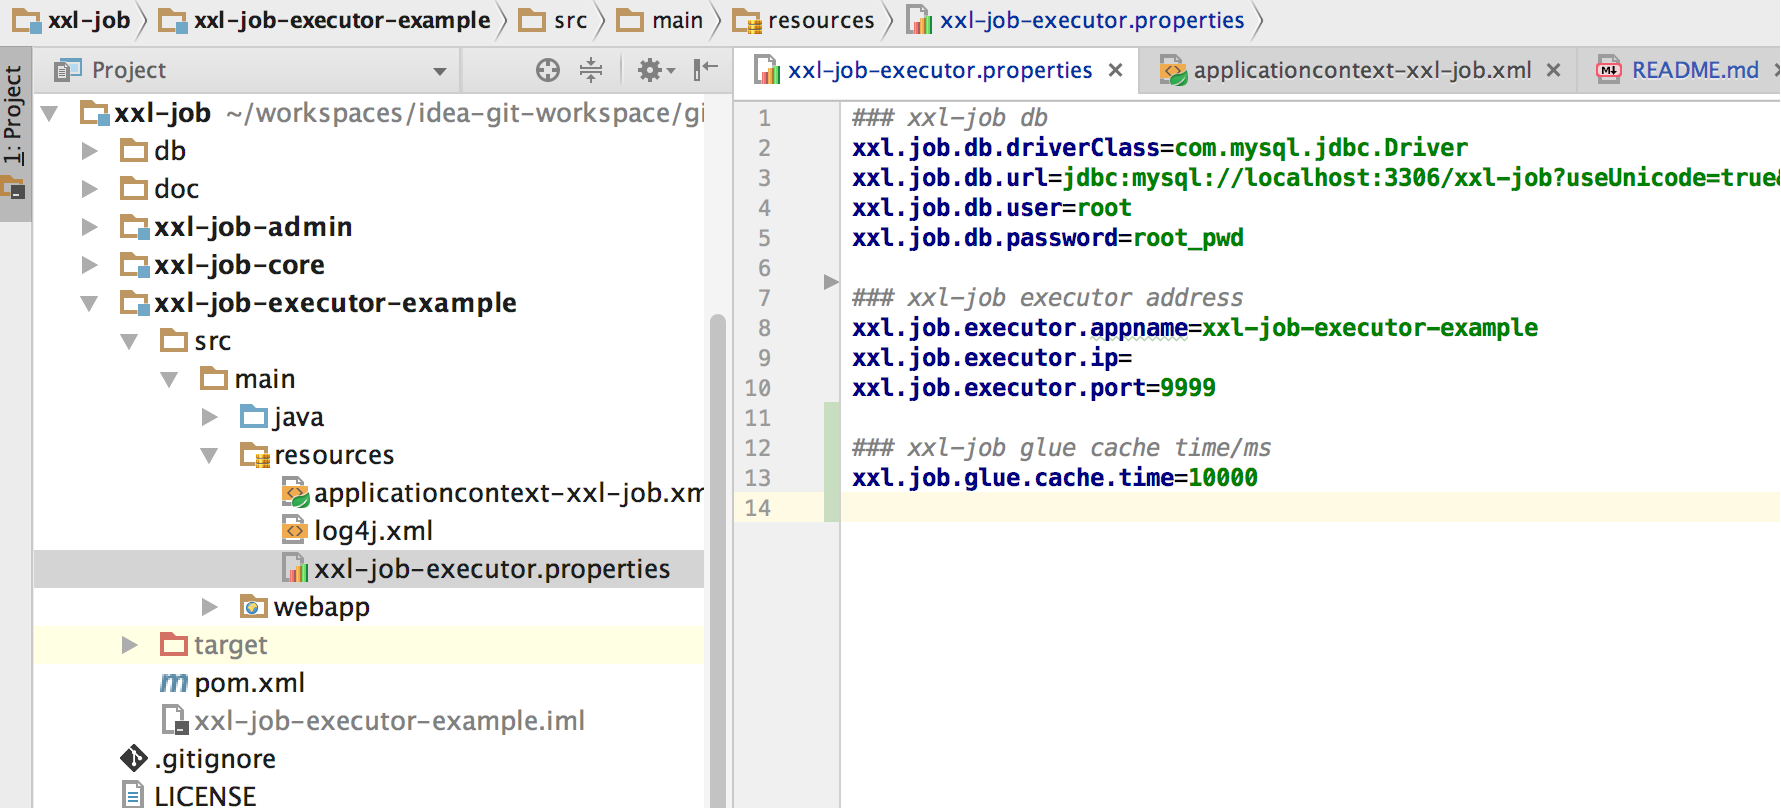This screenshot has height=808, width=1781.
Task: Click the scroll from source target icon
Action: [547, 70]
